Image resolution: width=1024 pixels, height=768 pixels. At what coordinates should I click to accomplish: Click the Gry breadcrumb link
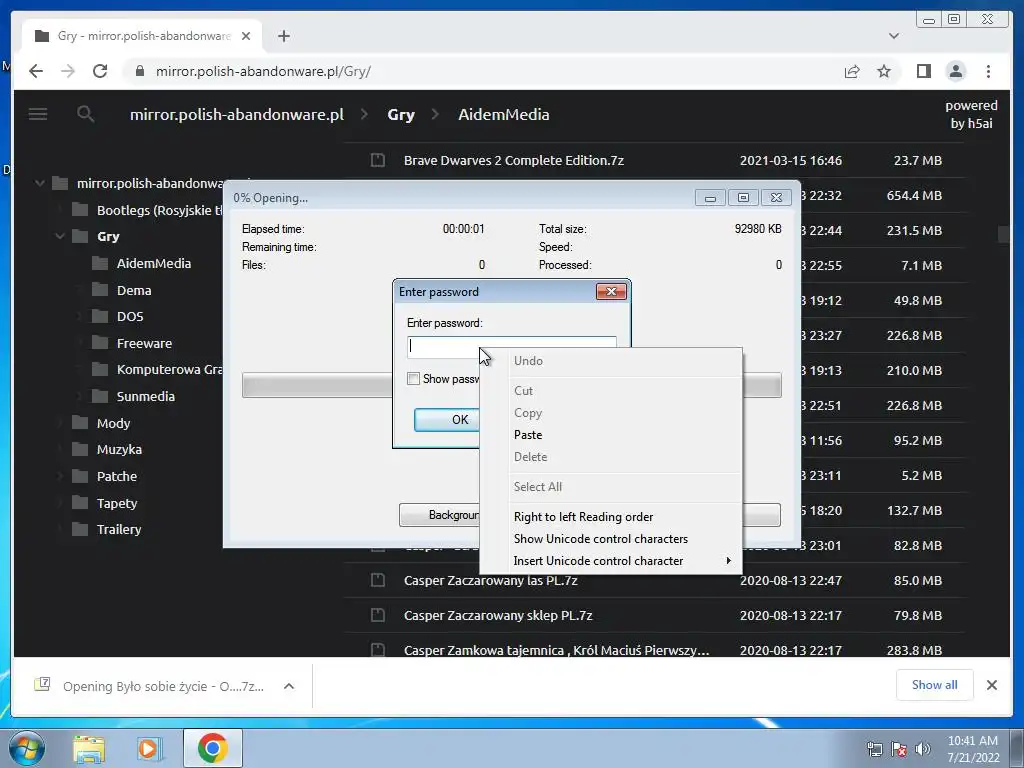point(401,115)
